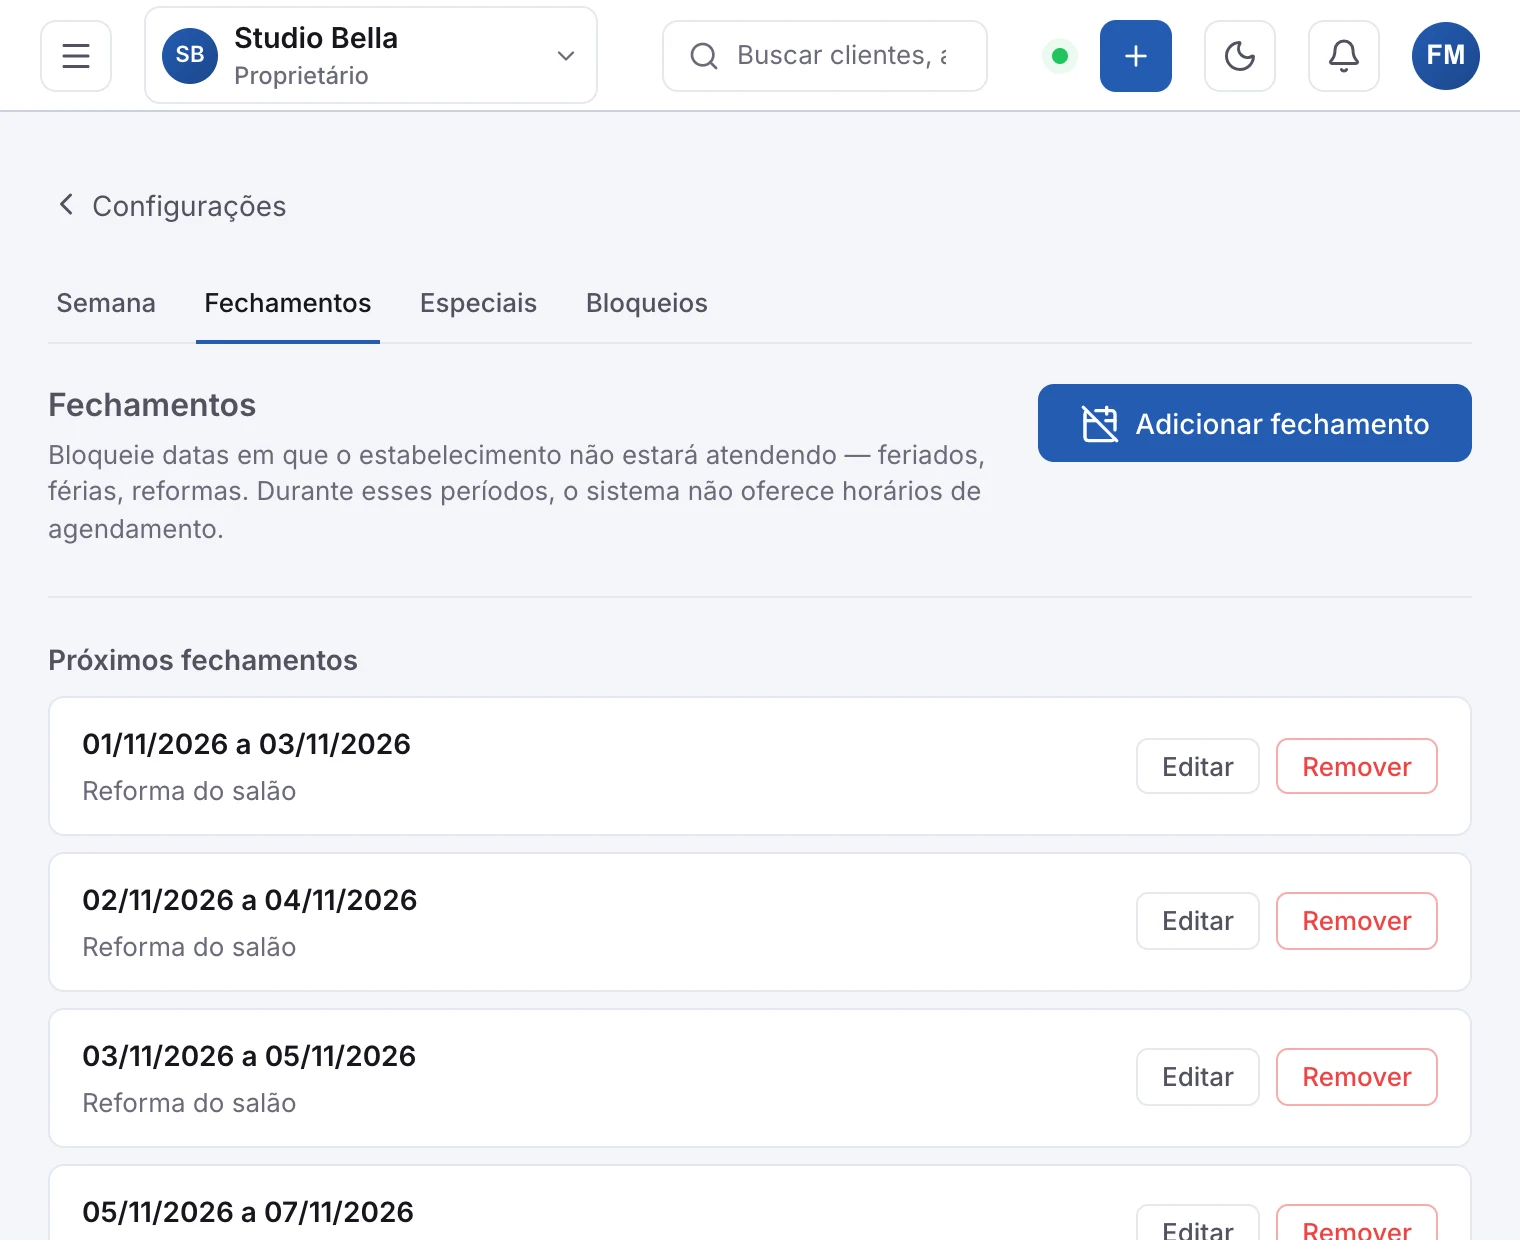Click the Studio Bella name text
Image resolution: width=1520 pixels, height=1240 pixels.
pyautogui.click(x=316, y=38)
